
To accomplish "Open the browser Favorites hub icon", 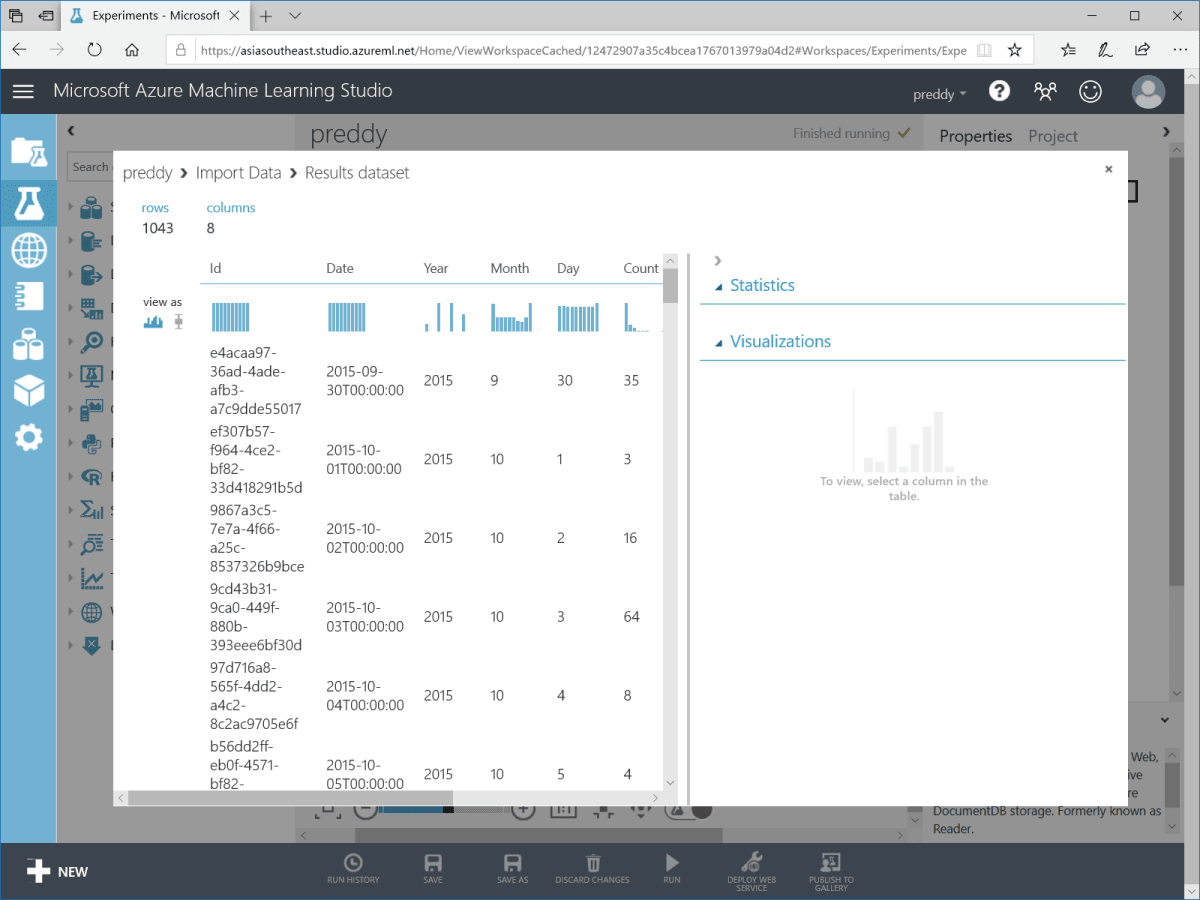I will point(1068,50).
